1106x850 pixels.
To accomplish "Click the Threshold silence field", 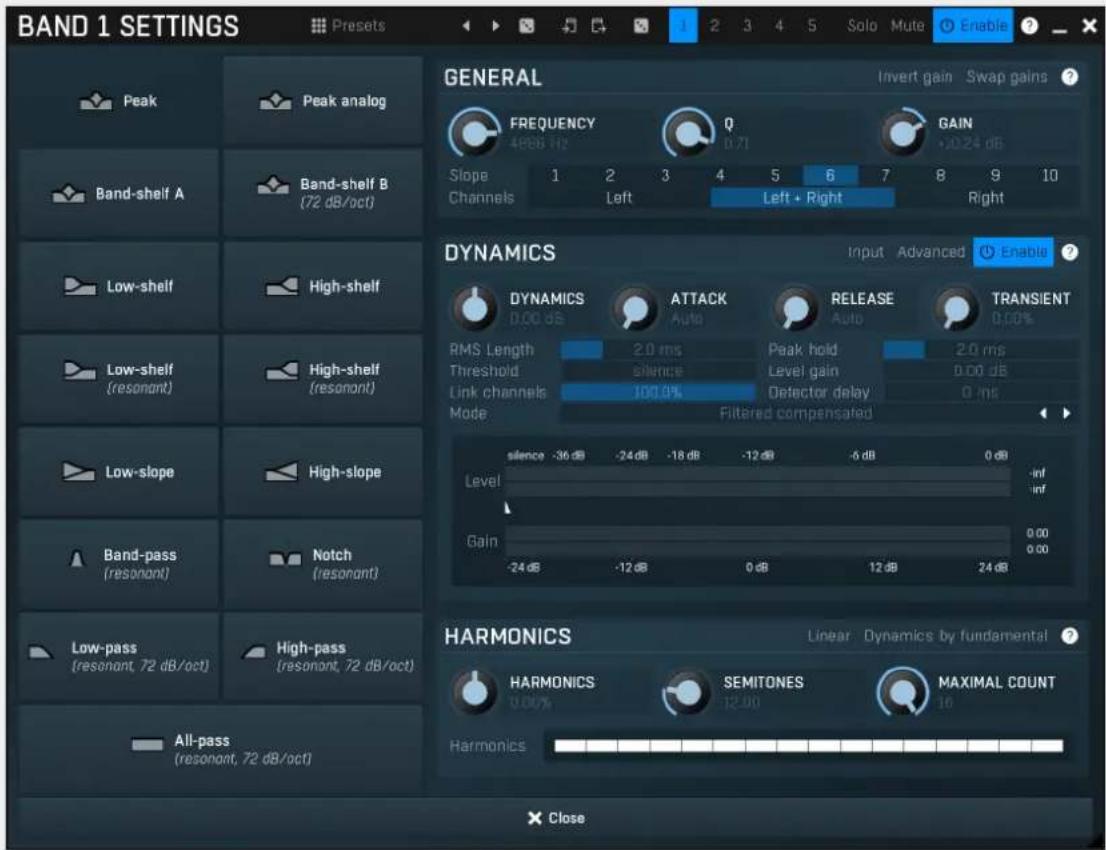I will 657,371.
